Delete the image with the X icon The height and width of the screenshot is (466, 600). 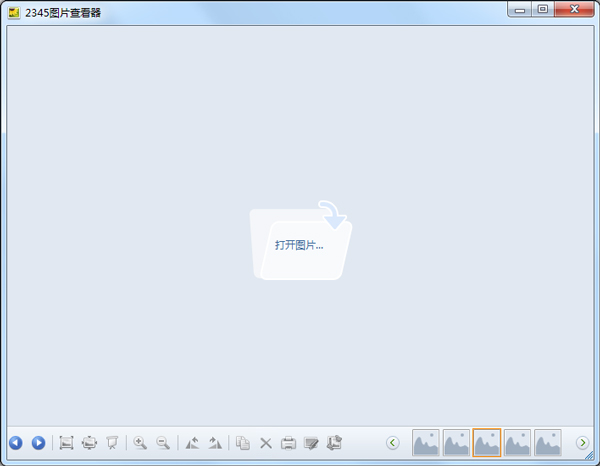266,442
